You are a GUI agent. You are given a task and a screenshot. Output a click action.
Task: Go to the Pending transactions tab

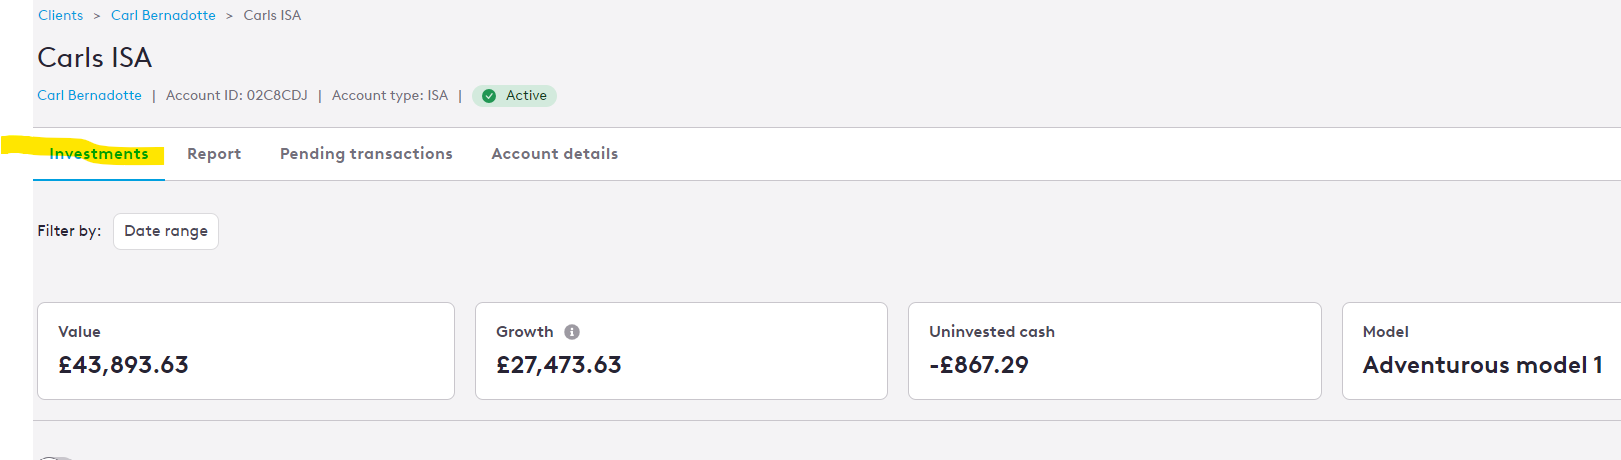tap(366, 154)
